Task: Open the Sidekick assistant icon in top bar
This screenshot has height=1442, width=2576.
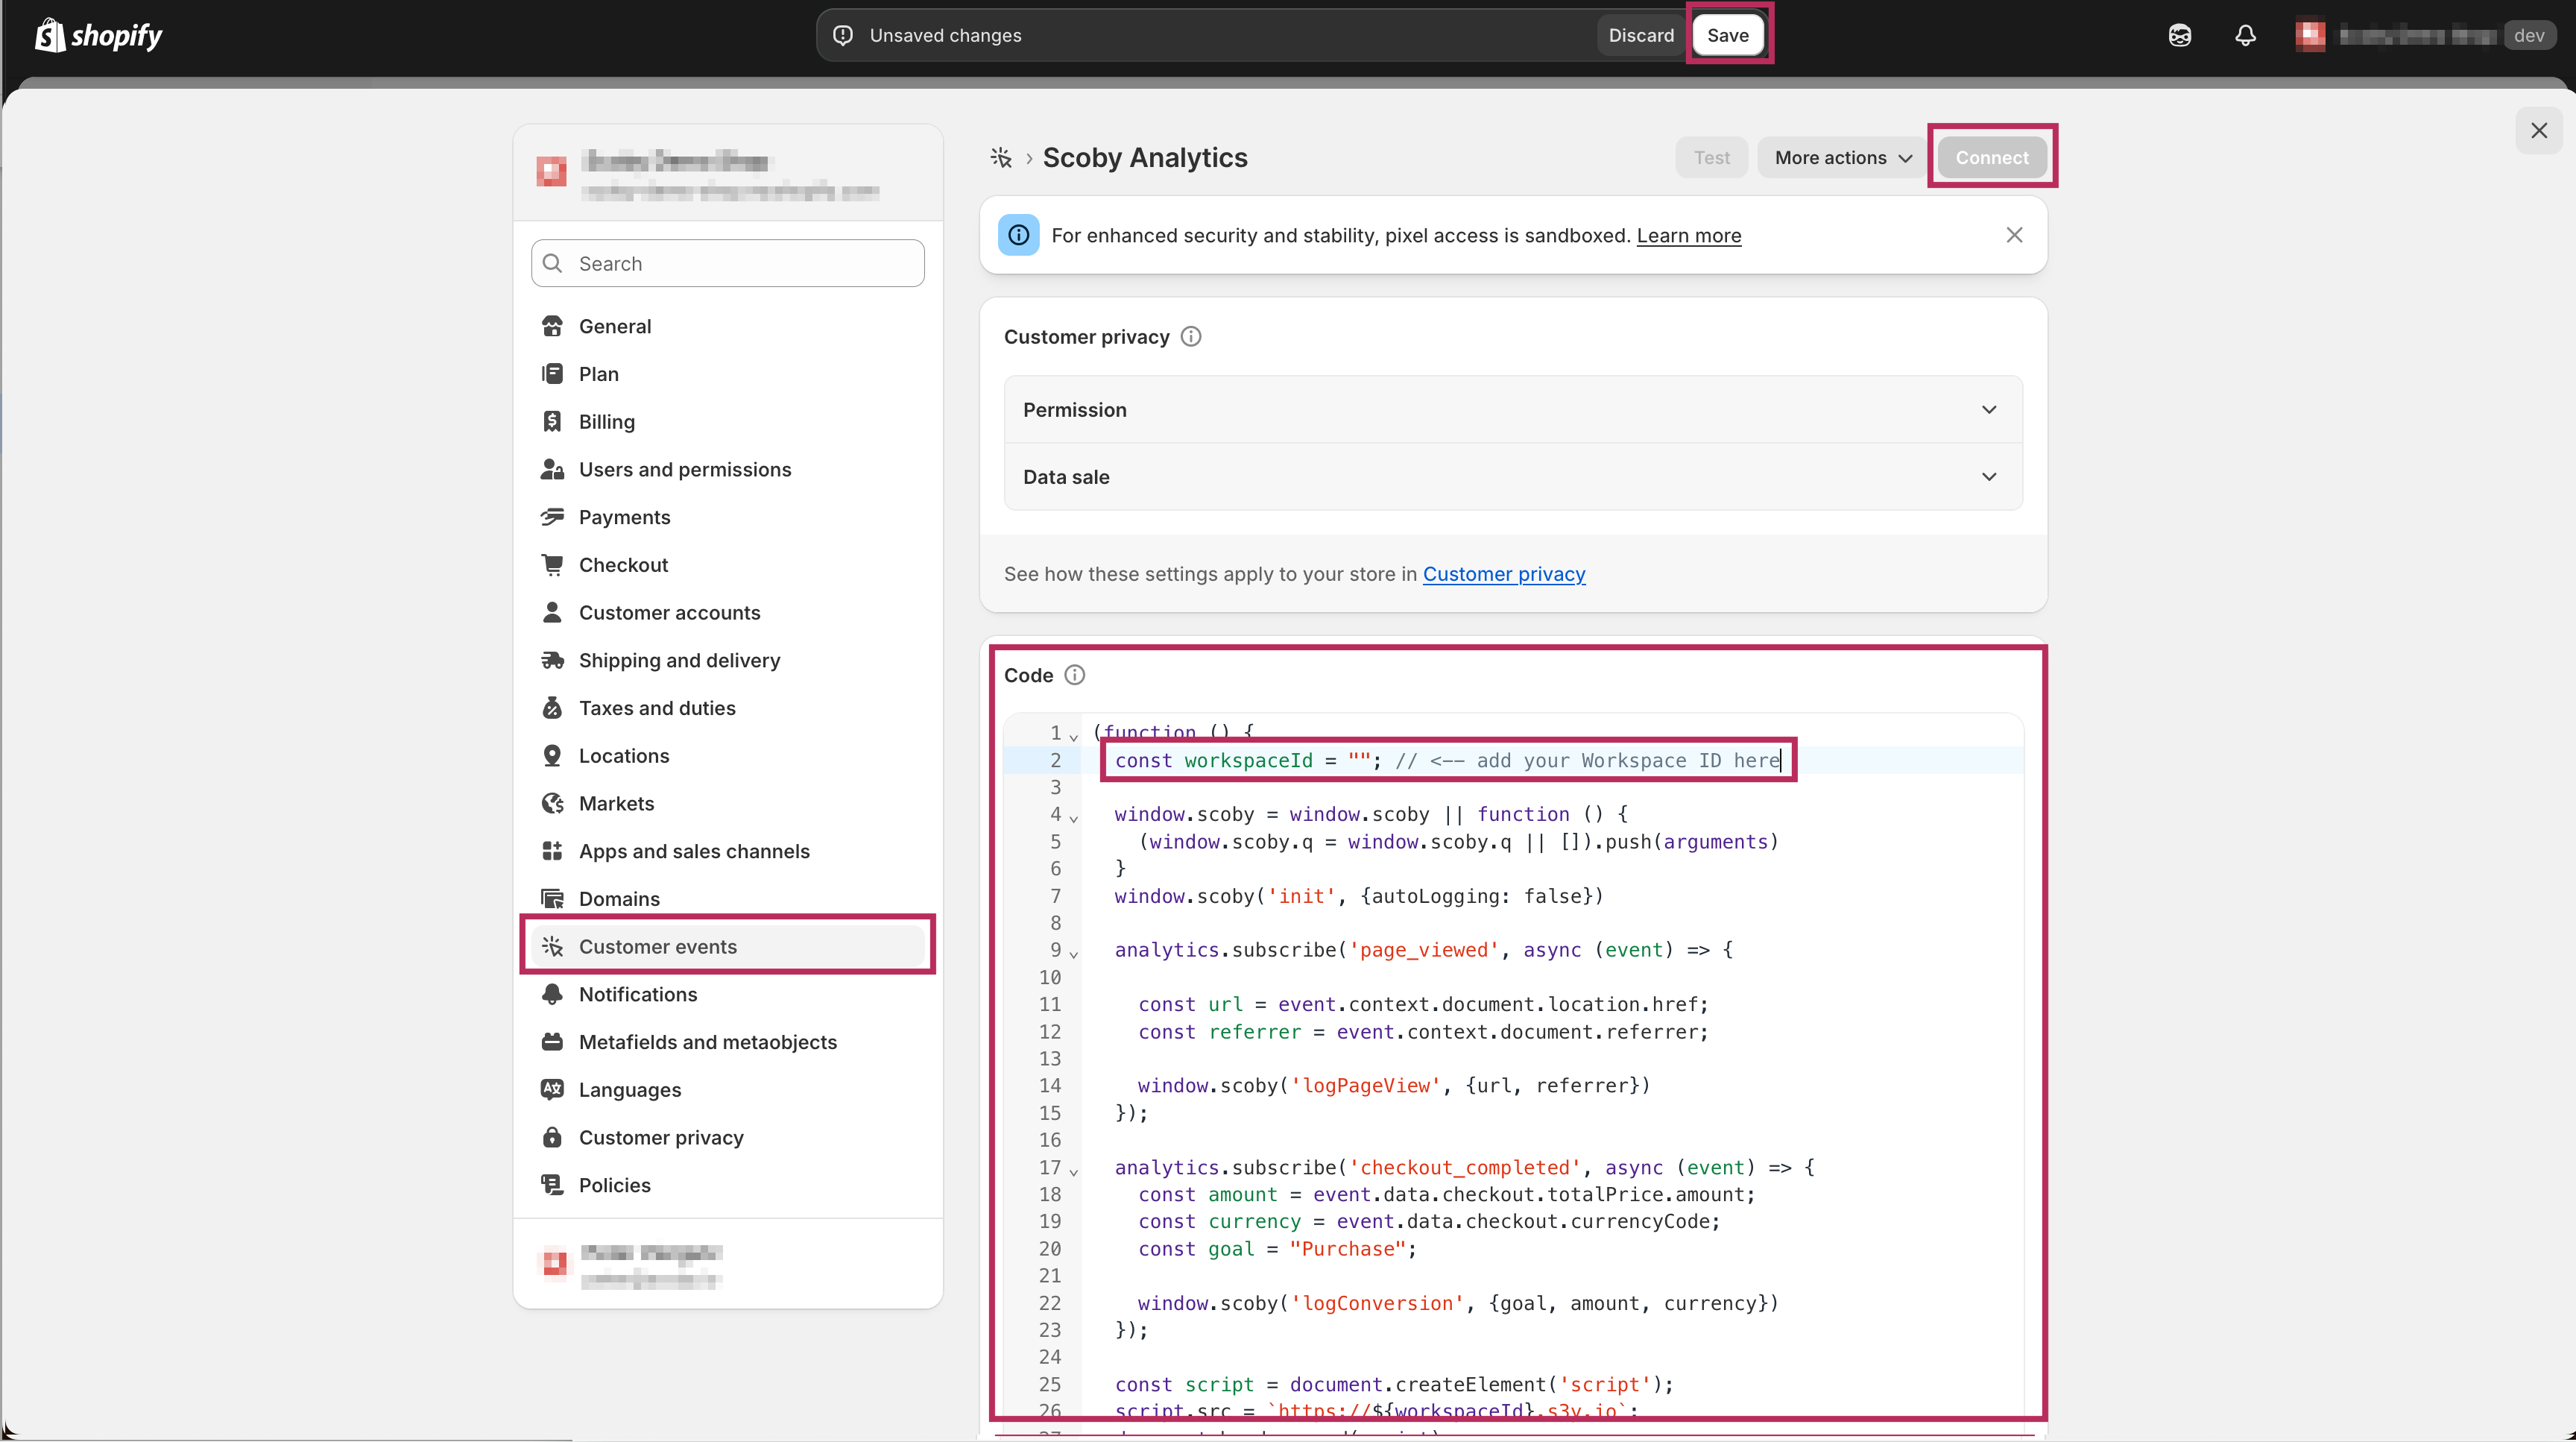Action: click(2180, 36)
